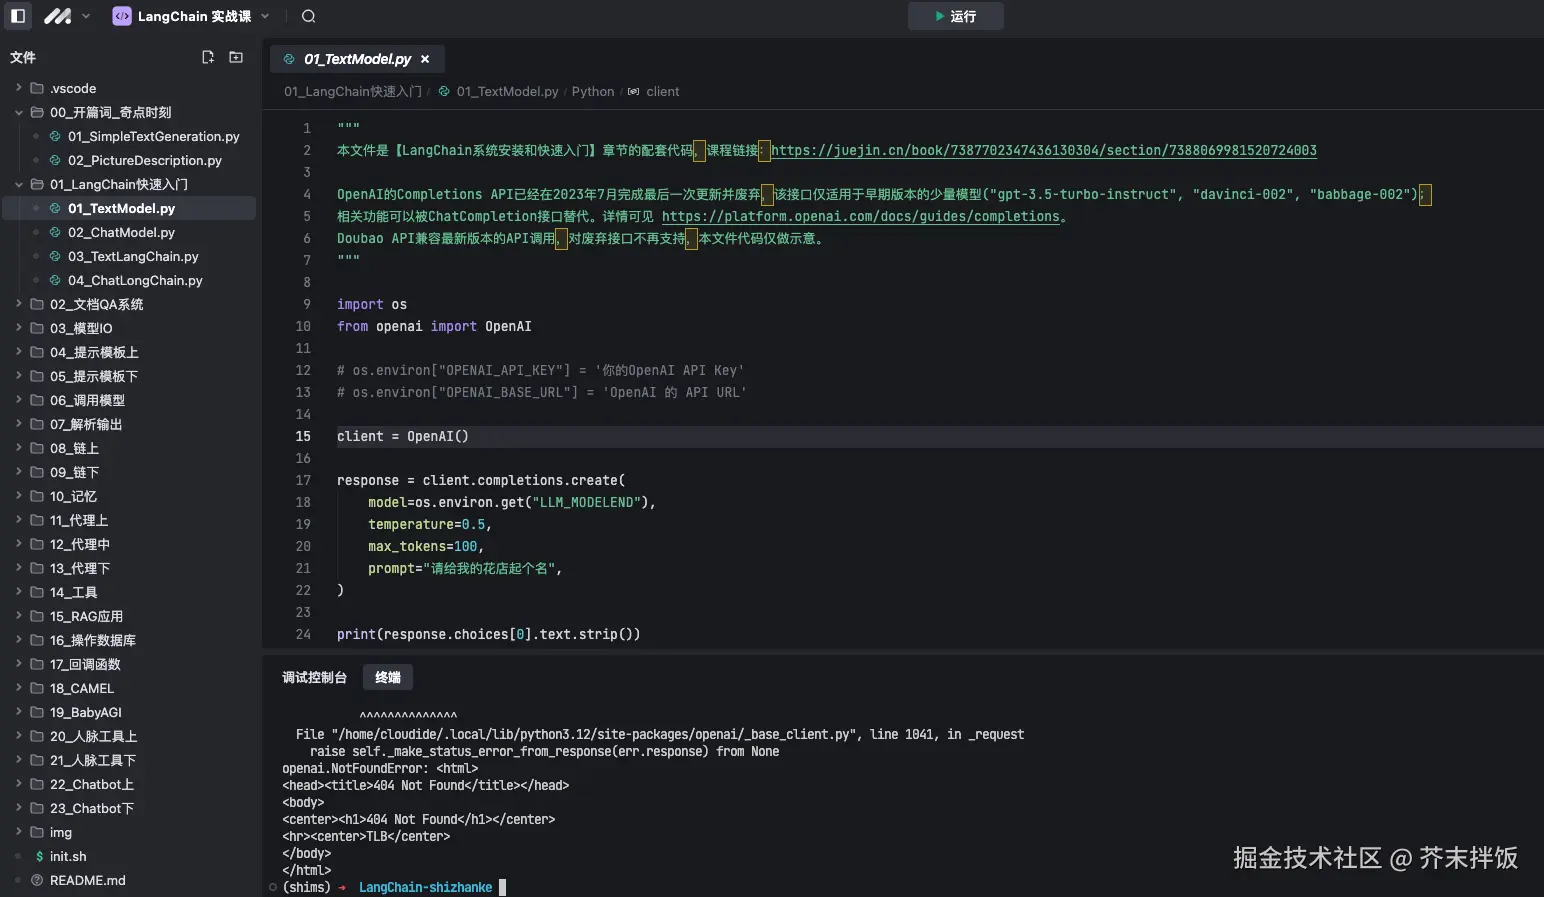Viewport: 1544px width, 897px height.
Task: Click the client breadcrumb item
Action: tap(662, 91)
